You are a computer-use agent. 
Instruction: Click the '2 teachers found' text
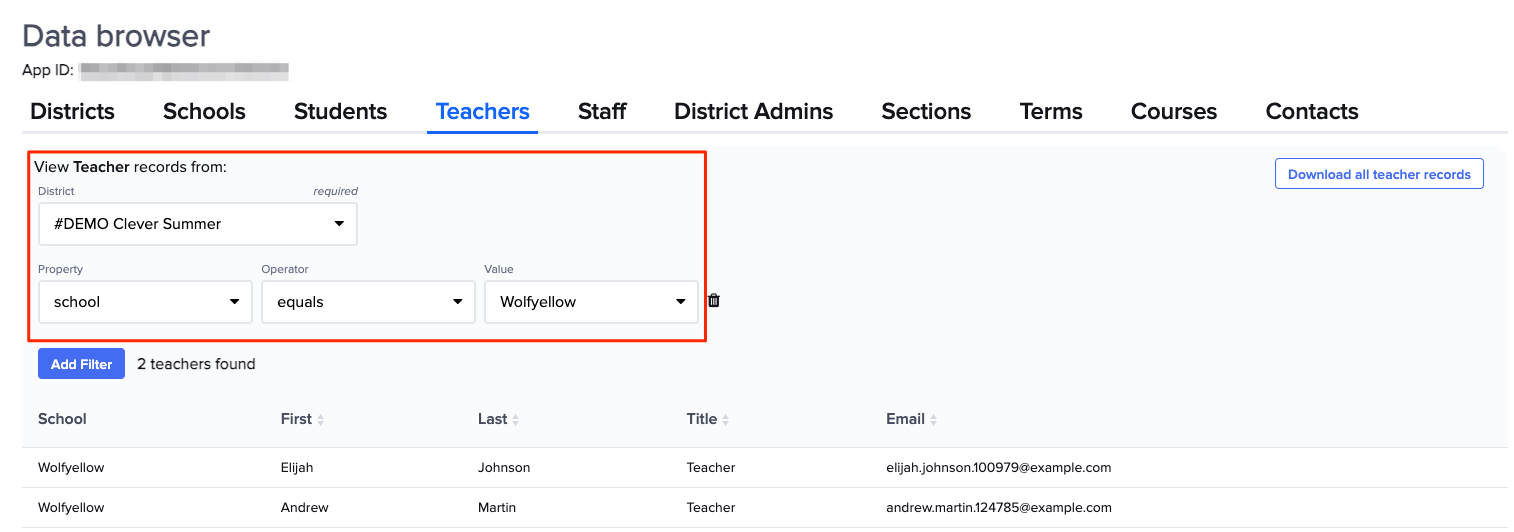coord(196,364)
